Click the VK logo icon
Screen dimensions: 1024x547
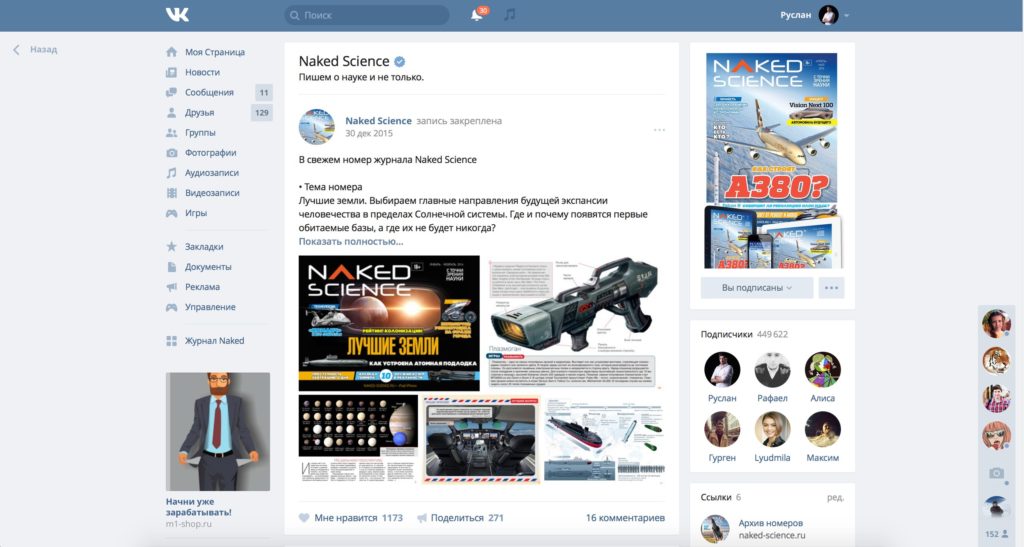pos(177,15)
